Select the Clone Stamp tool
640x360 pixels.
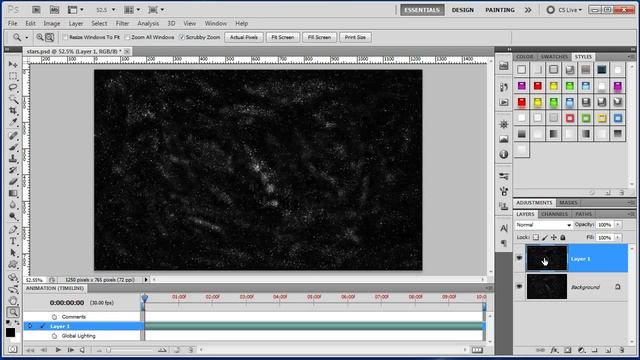13,158
